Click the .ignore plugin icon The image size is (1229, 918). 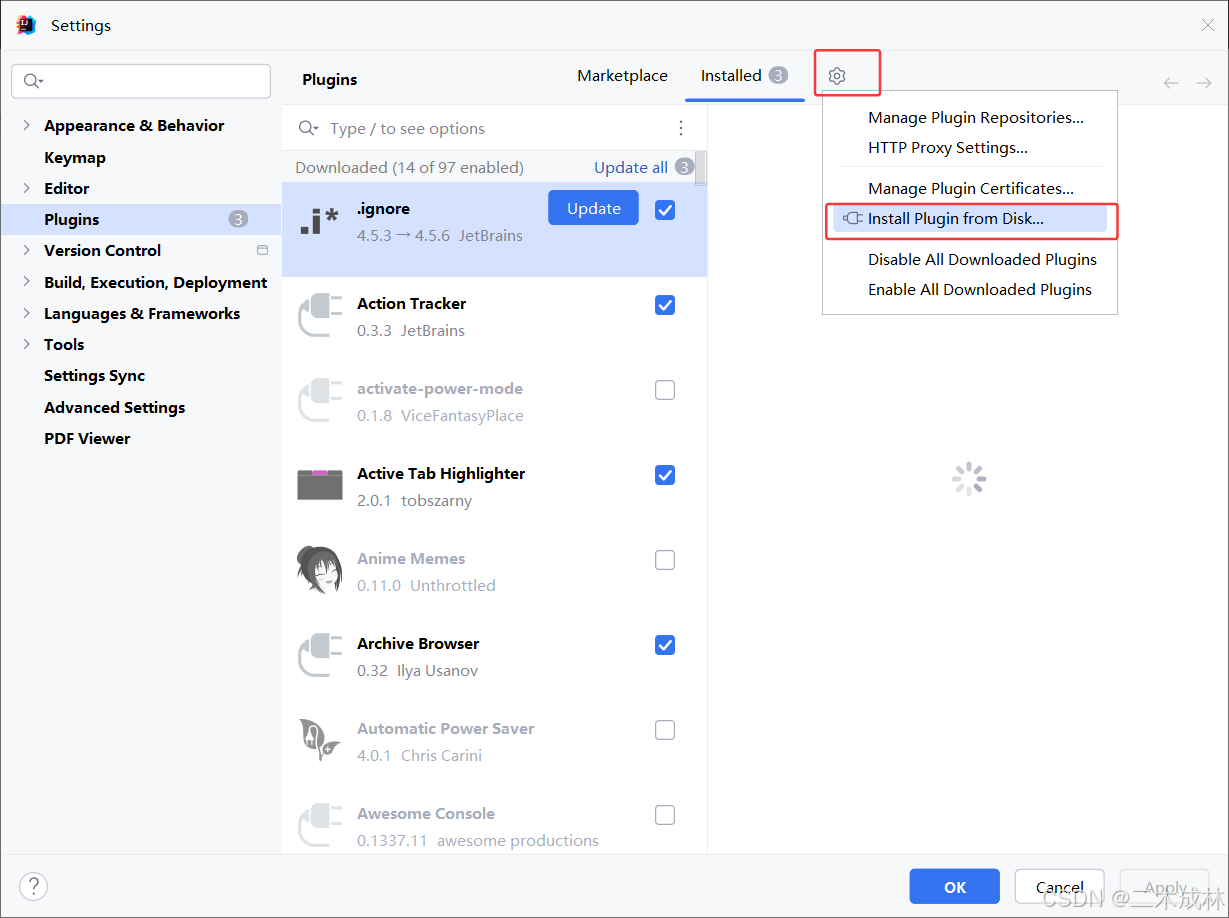coord(320,222)
